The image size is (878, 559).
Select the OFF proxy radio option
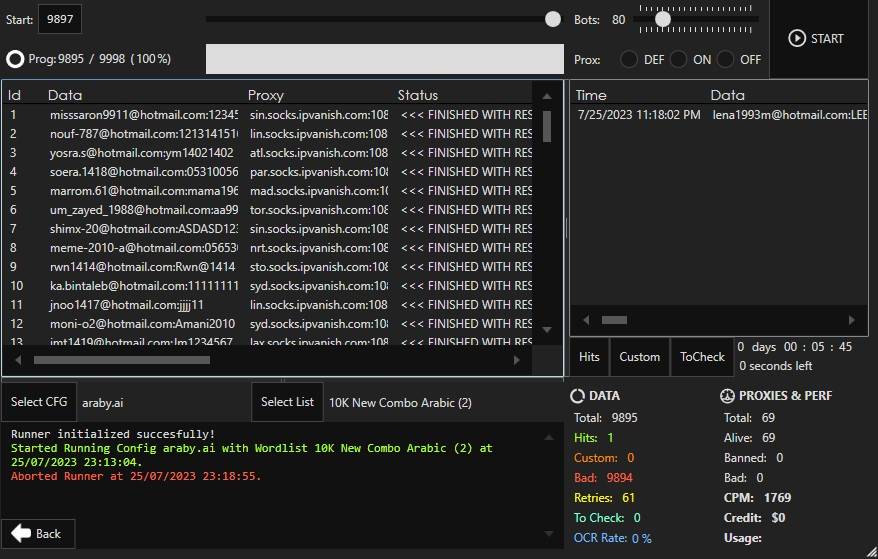click(726, 59)
